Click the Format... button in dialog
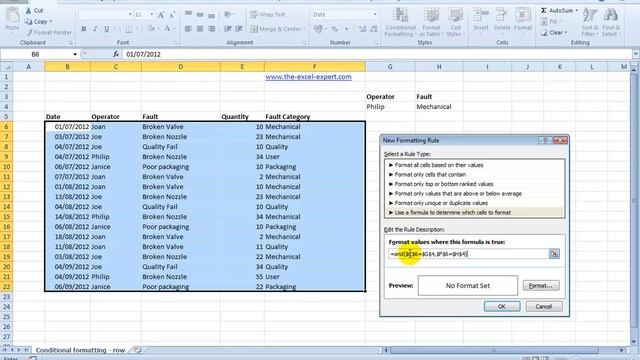The width and height of the screenshot is (640, 360). pos(541,286)
